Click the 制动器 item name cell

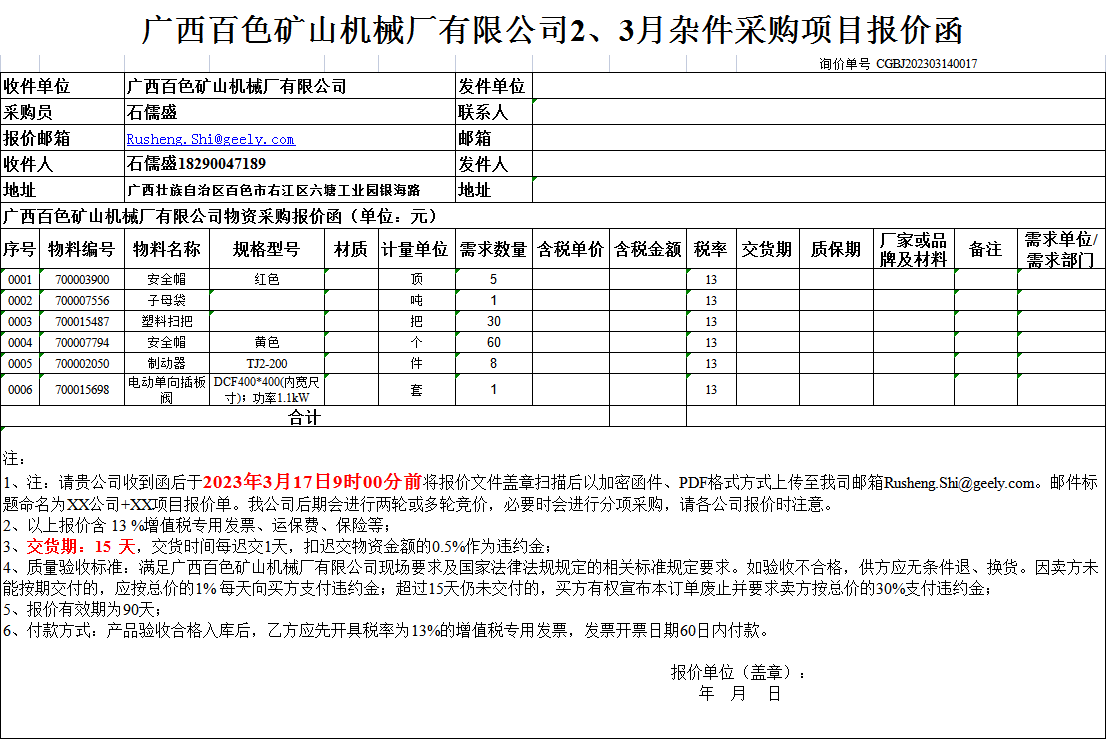tap(166, 364)
